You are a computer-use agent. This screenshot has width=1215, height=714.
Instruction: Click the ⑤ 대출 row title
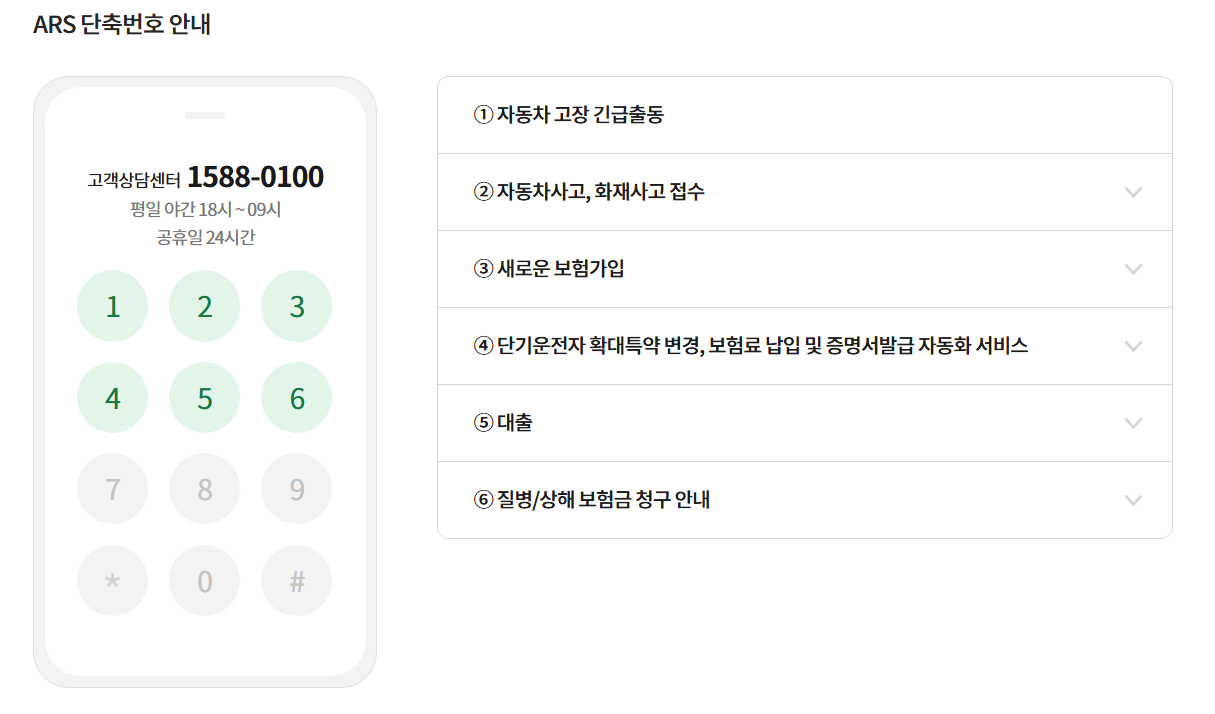(503, 423)
